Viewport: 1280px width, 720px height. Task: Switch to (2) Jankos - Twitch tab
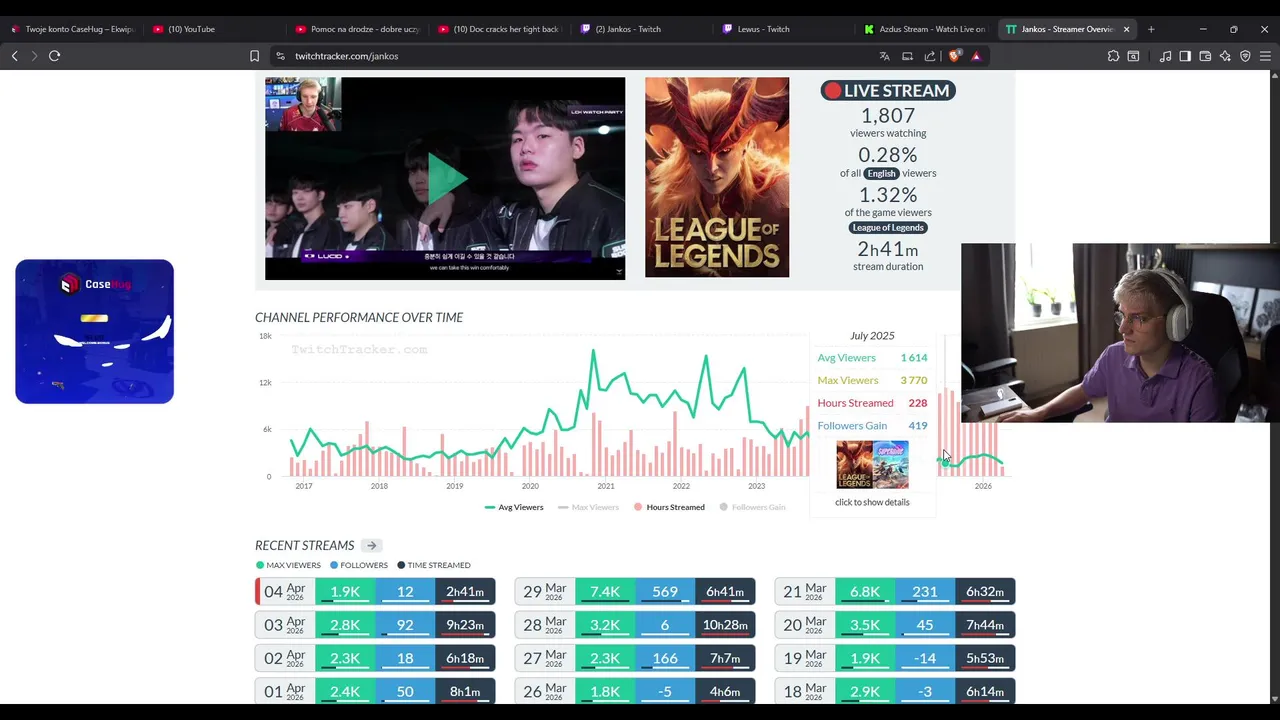pyautogui.click(x=640, y=29)
